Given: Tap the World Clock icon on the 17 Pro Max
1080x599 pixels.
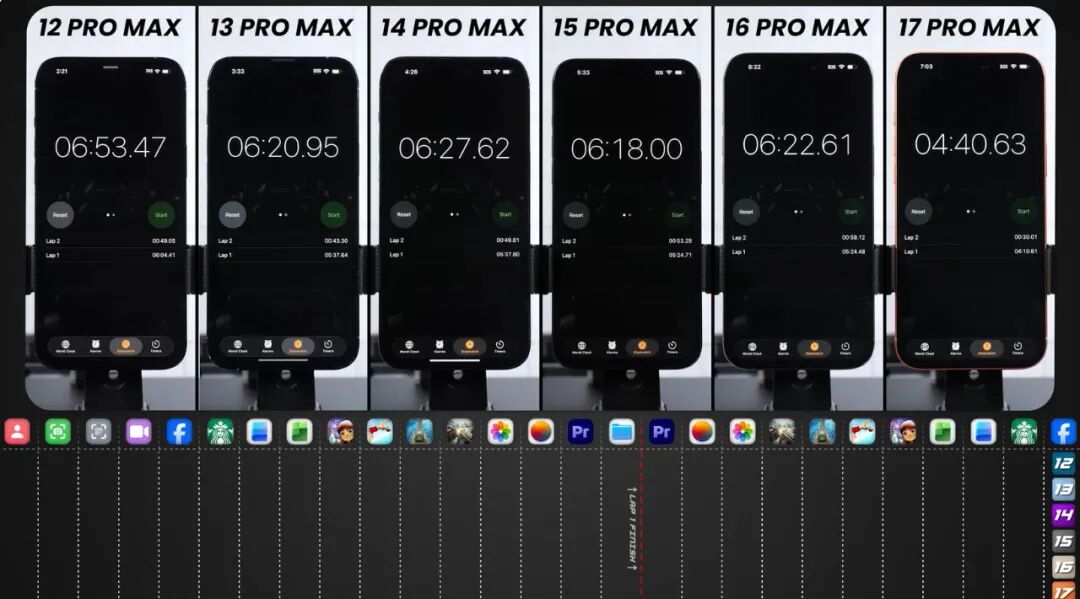Looking at the screenshot, I should click(x=925, y=345).
